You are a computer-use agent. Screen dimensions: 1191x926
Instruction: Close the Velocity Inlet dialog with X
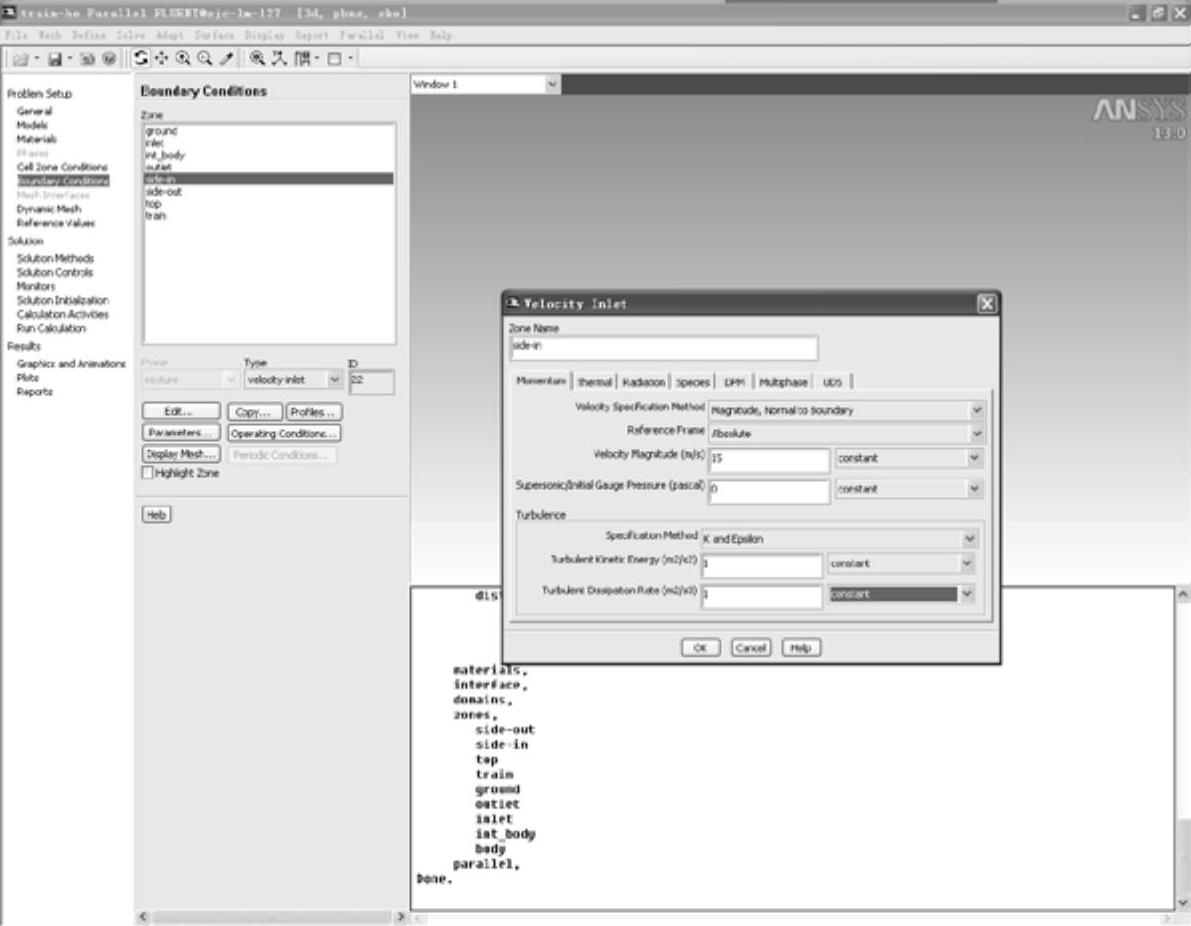986,304
